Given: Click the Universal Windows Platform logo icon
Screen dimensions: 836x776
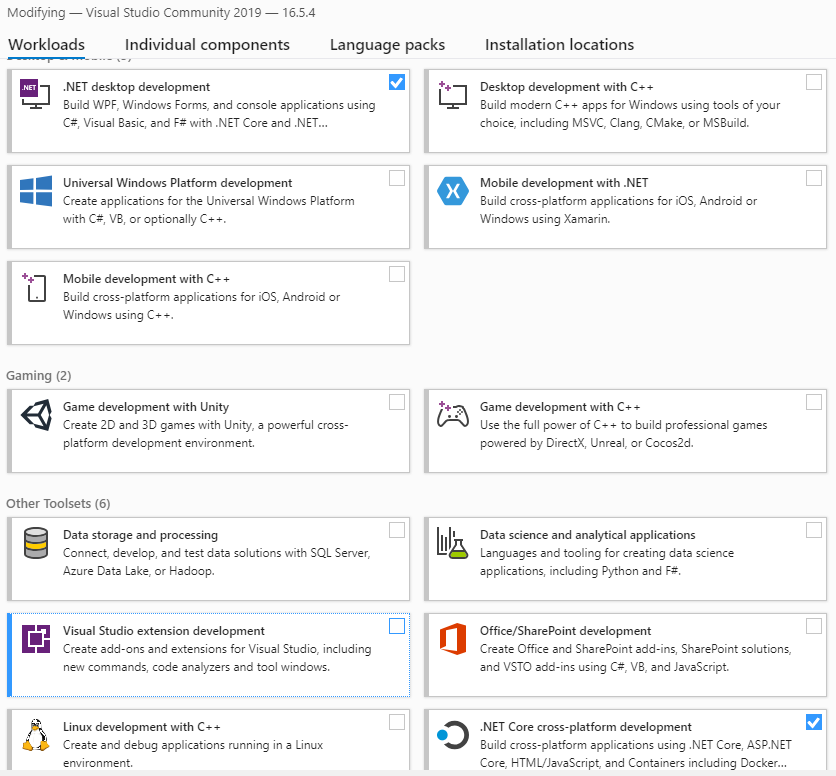Looking at the screenshot, I should coord(36,190).
